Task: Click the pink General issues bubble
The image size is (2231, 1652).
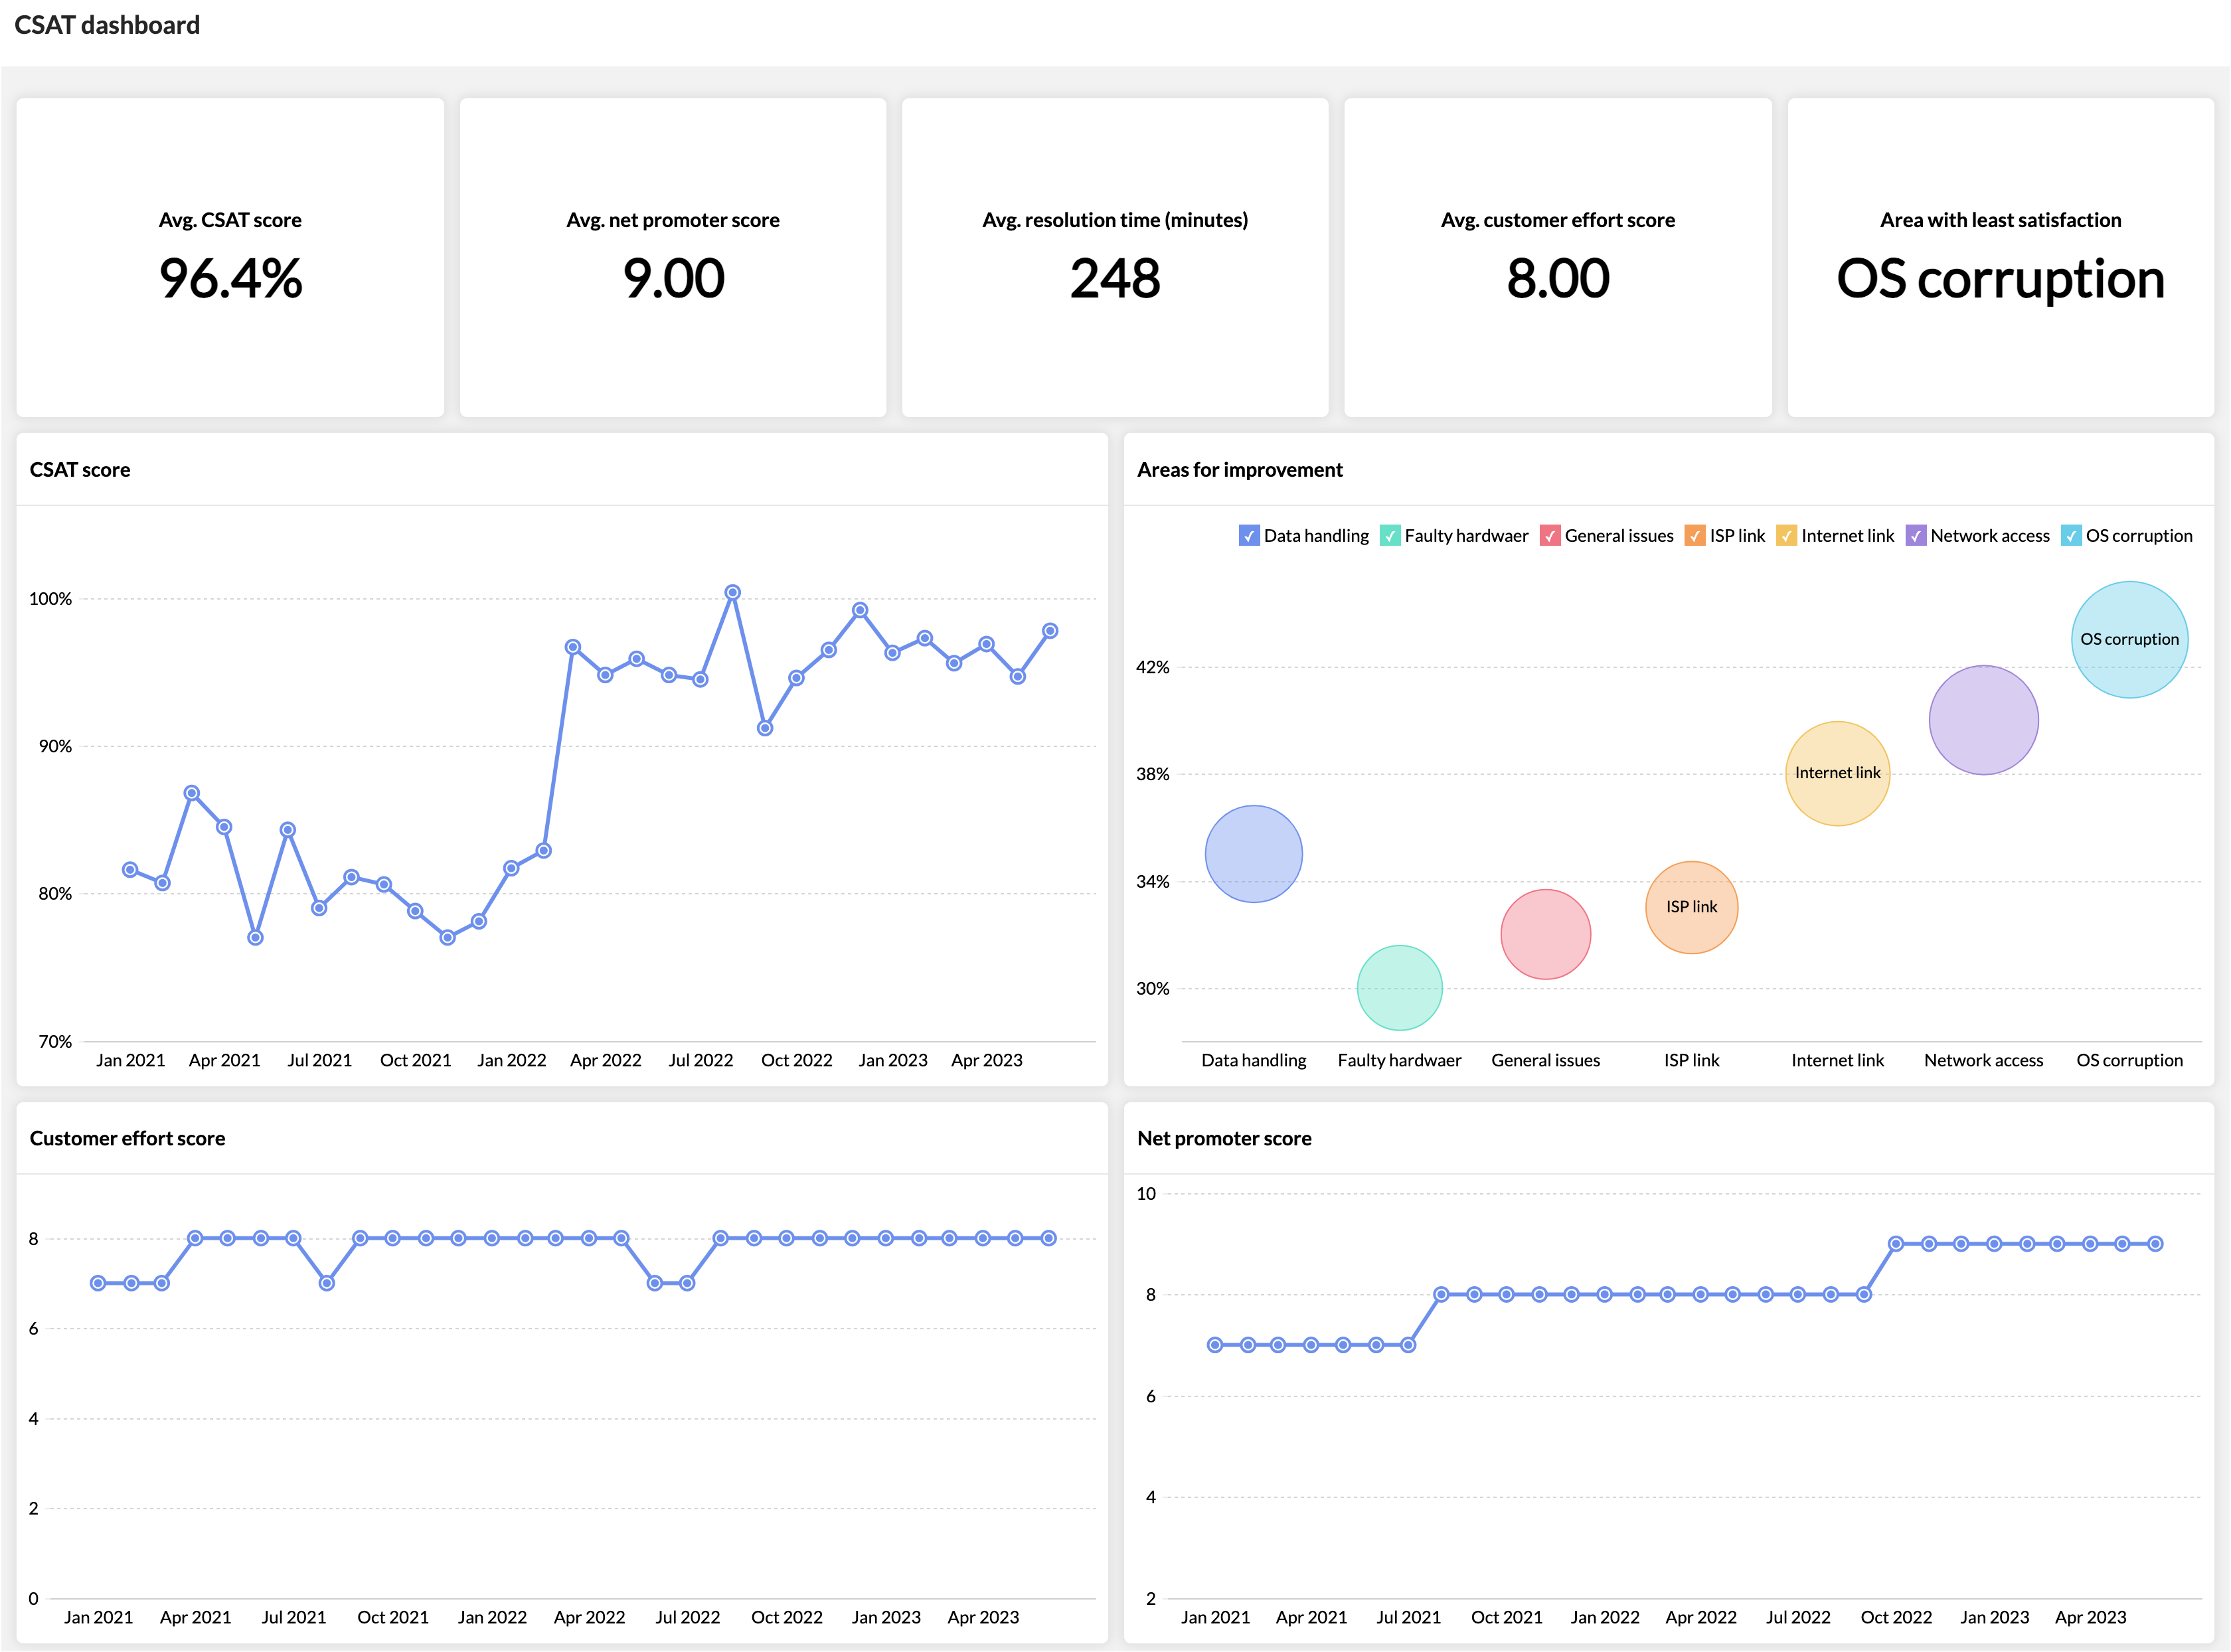Action: point(1545,934)
